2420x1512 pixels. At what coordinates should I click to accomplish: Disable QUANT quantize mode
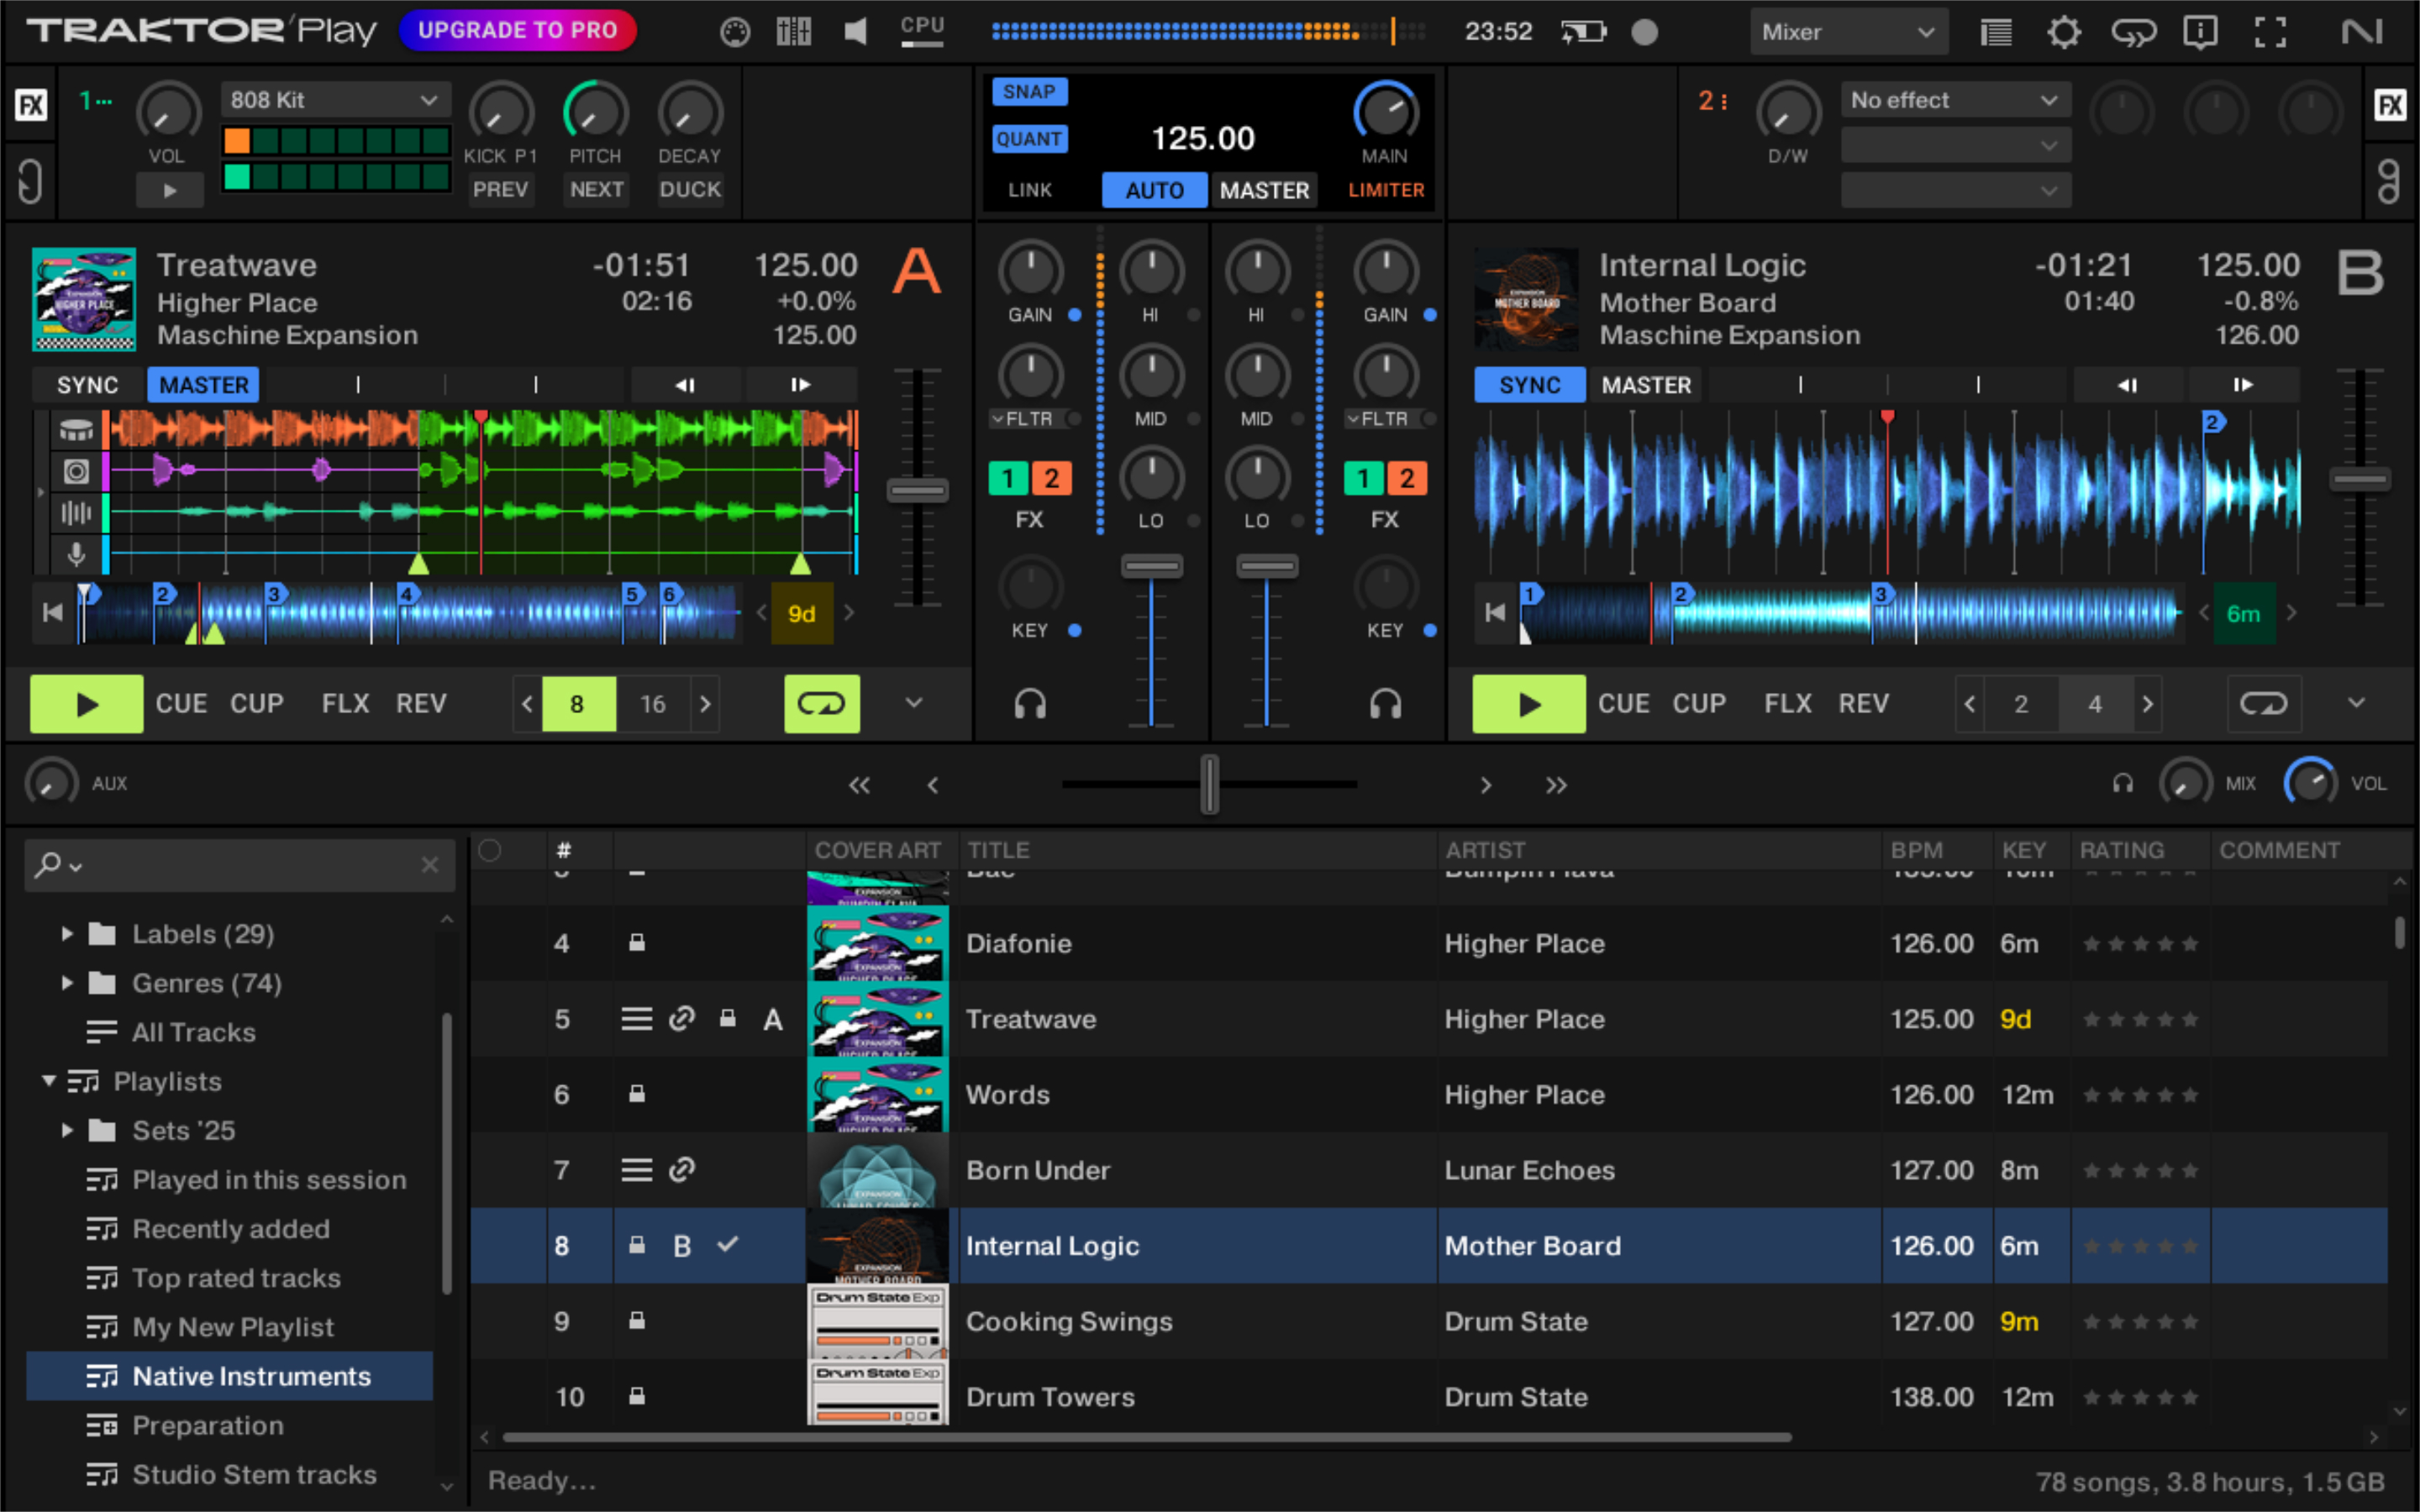pyautogui.click(x=1029, y=139)
